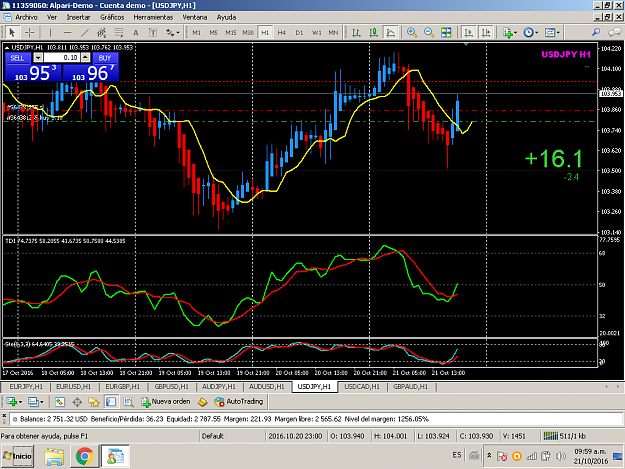Switch to the AUDJPY,H1 chart tab
Screen dimensions: 625x469
(x=218, y=387)
